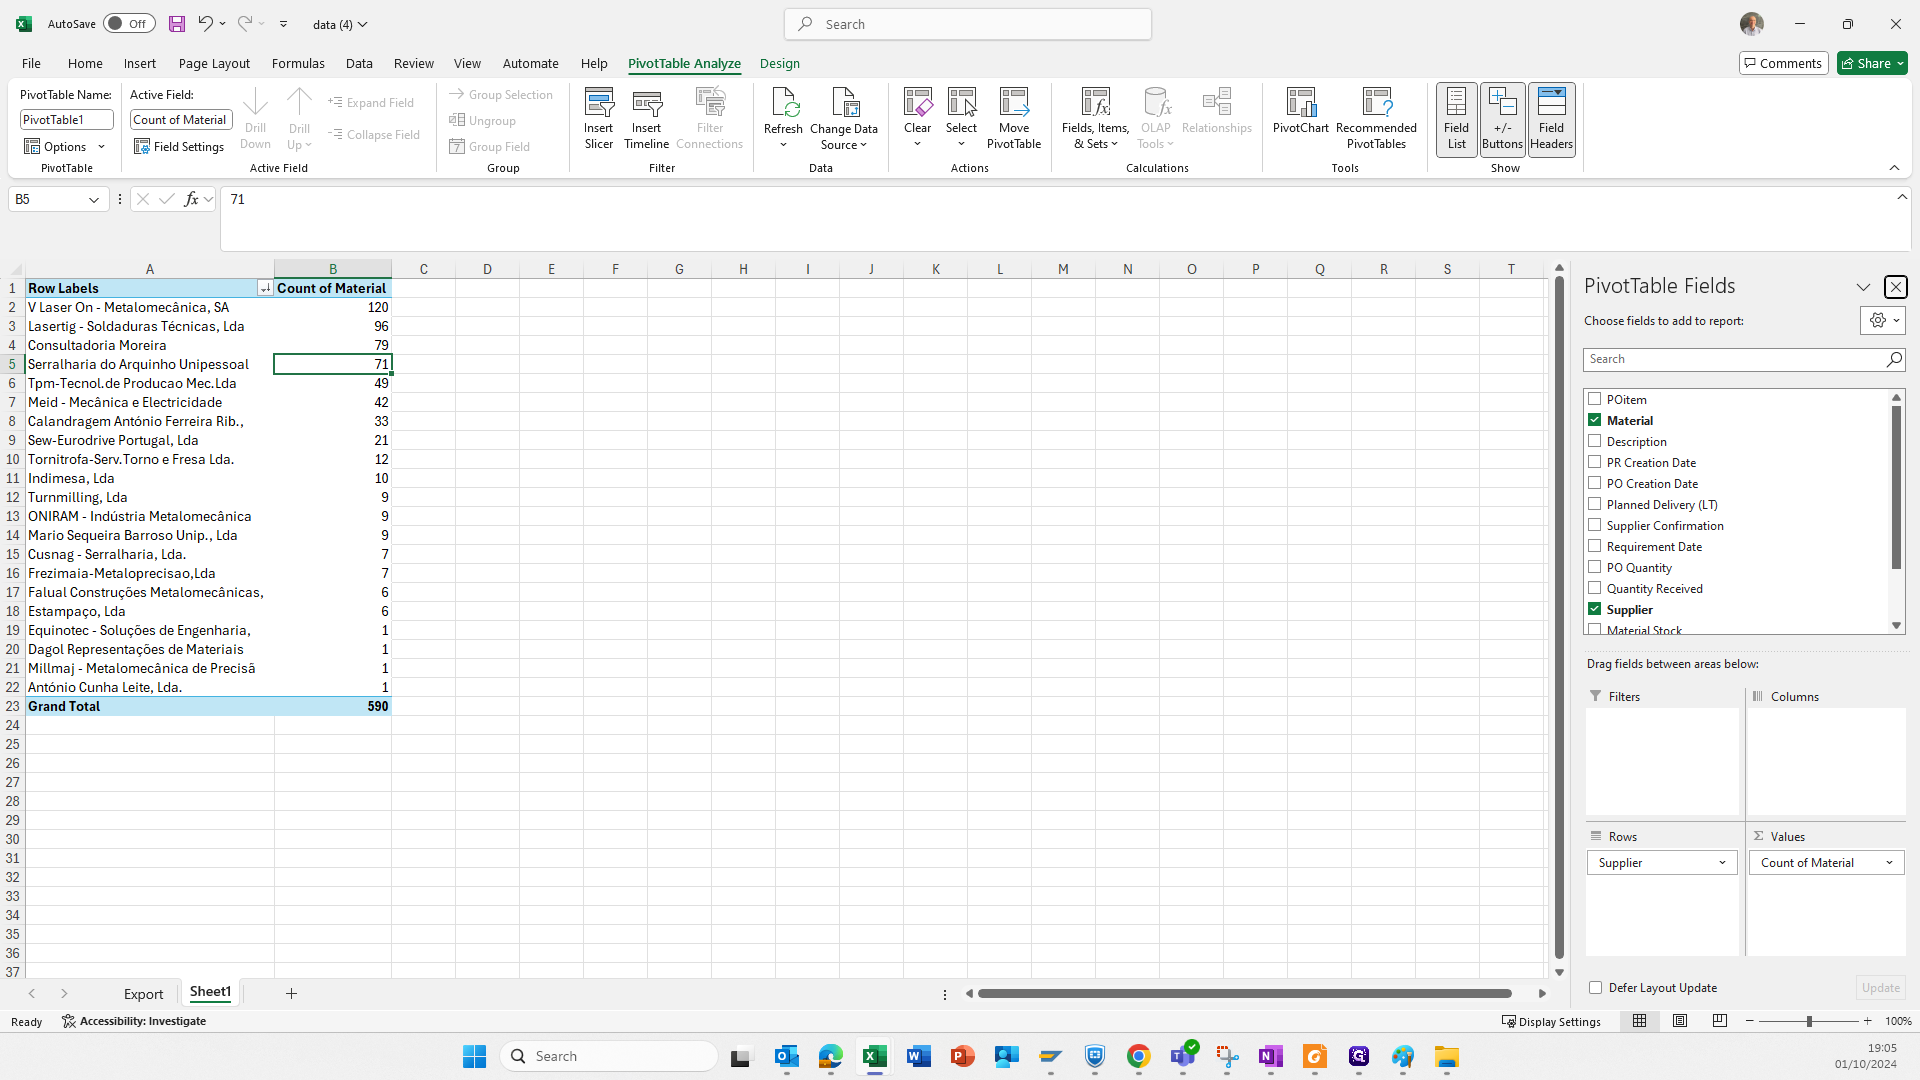Turn on the AutoSave toggle

(x=129, y=24)
